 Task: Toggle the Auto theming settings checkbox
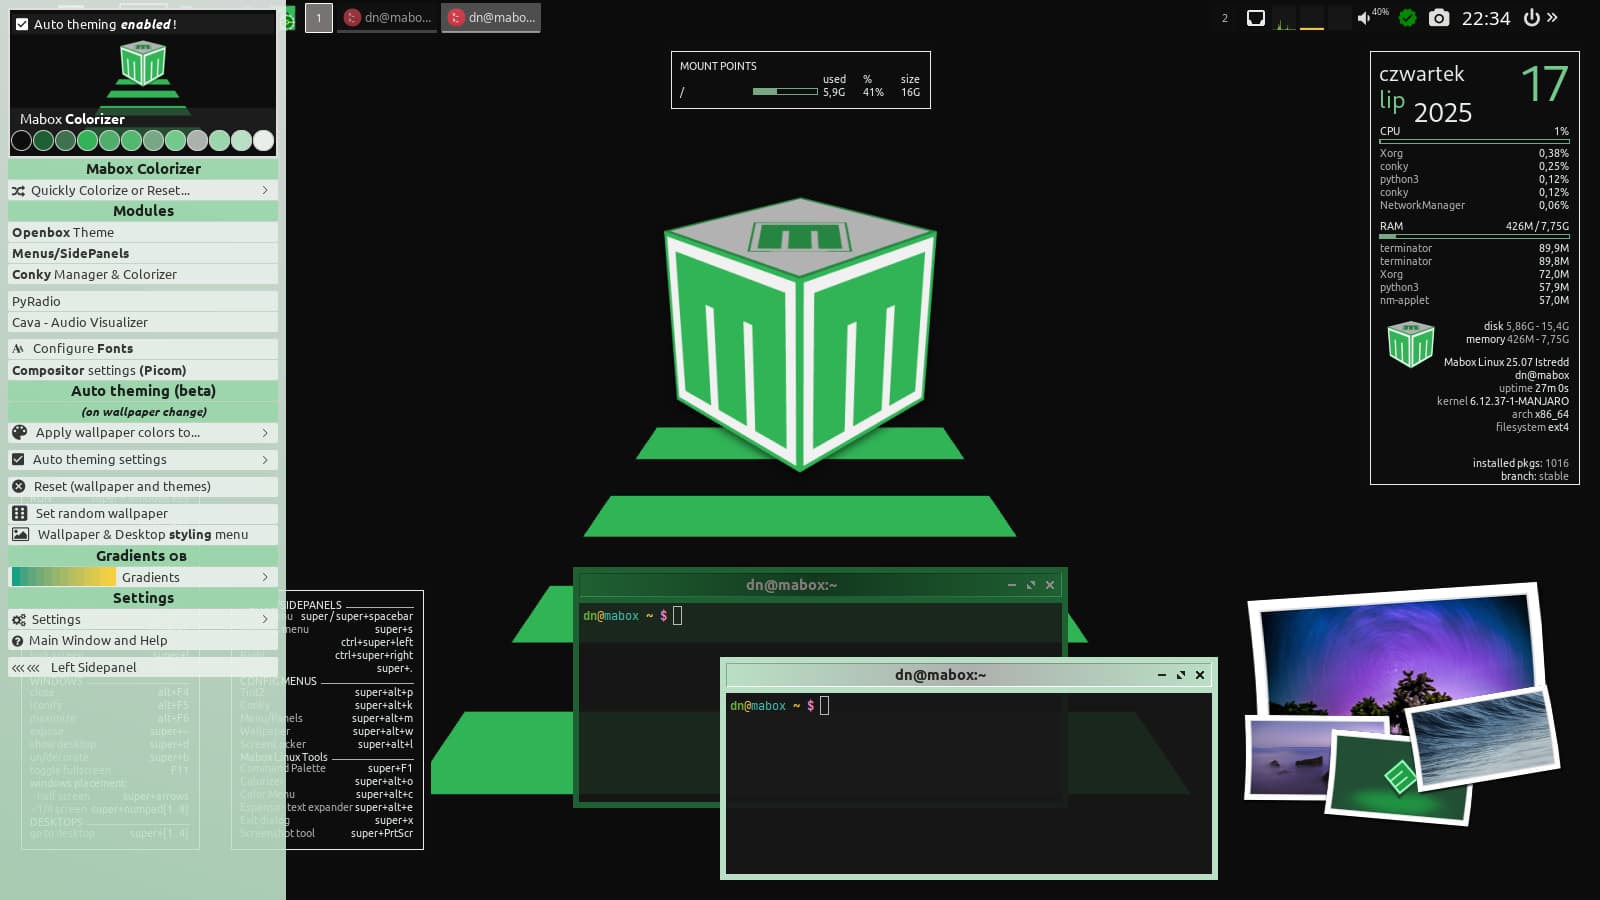(x=18, y=460)
